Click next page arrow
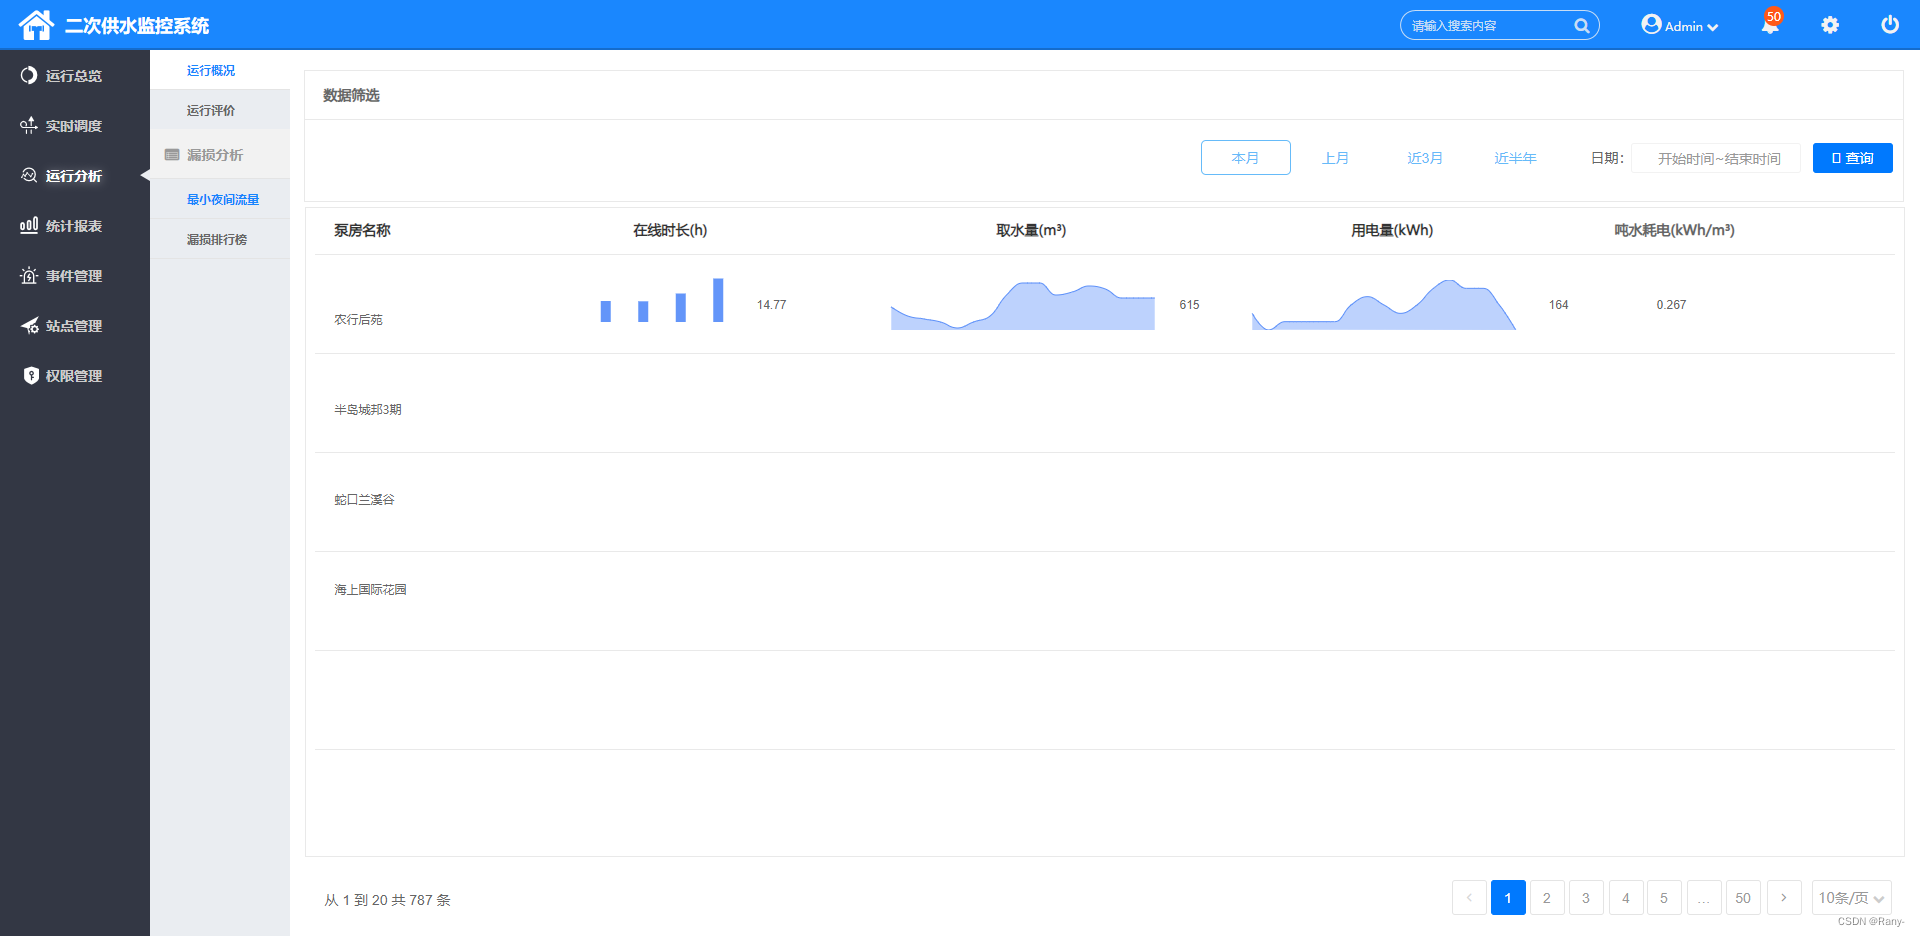The height and width of the screenshot is (936, 1920). 1784,897
